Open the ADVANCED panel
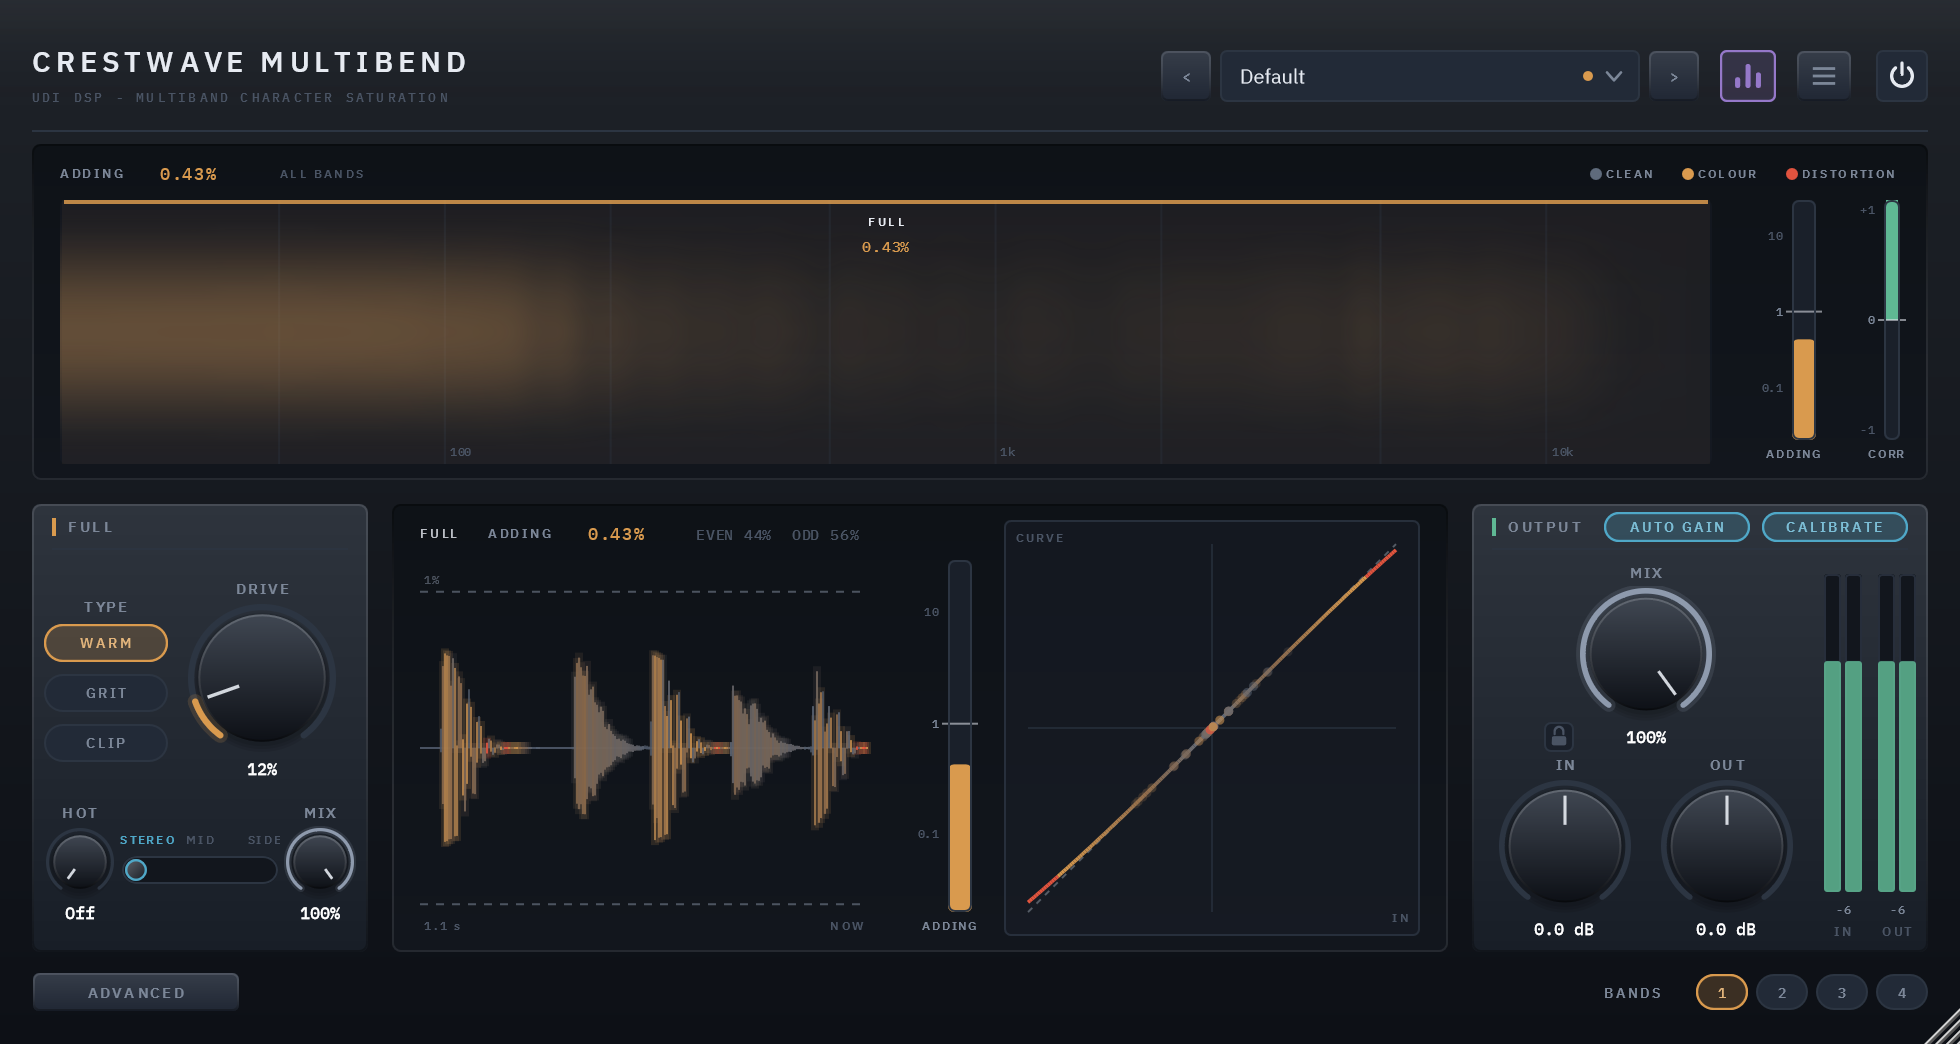The width and height of the screenshot is (1960, 1044). point(136,992)
